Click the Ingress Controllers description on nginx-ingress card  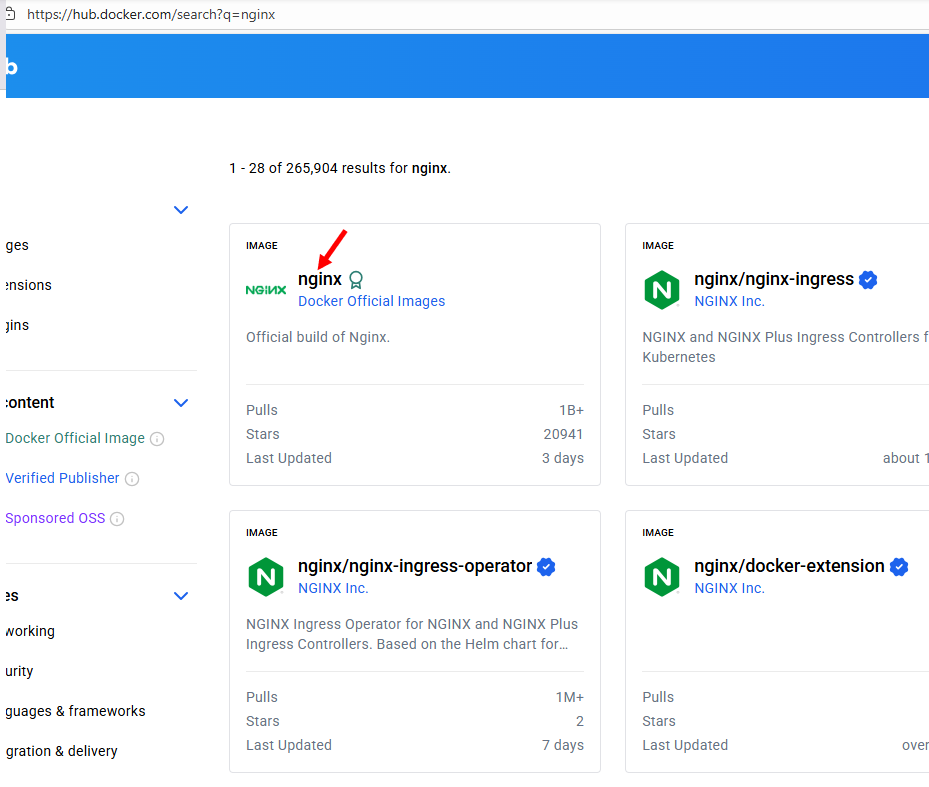click(786, 347)
